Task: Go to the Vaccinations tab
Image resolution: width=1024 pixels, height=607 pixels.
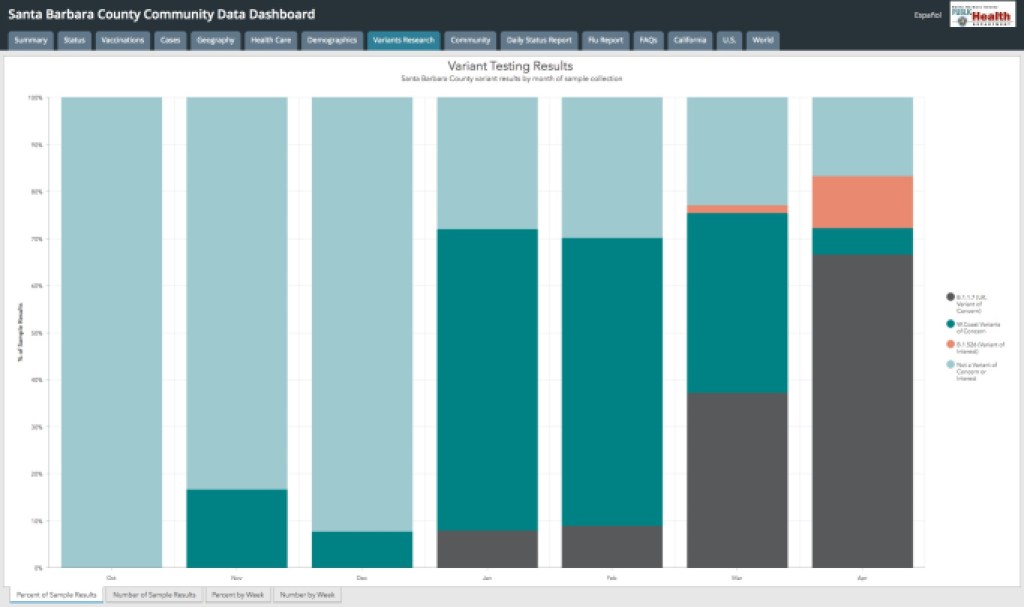Action: tap(123, 40)
